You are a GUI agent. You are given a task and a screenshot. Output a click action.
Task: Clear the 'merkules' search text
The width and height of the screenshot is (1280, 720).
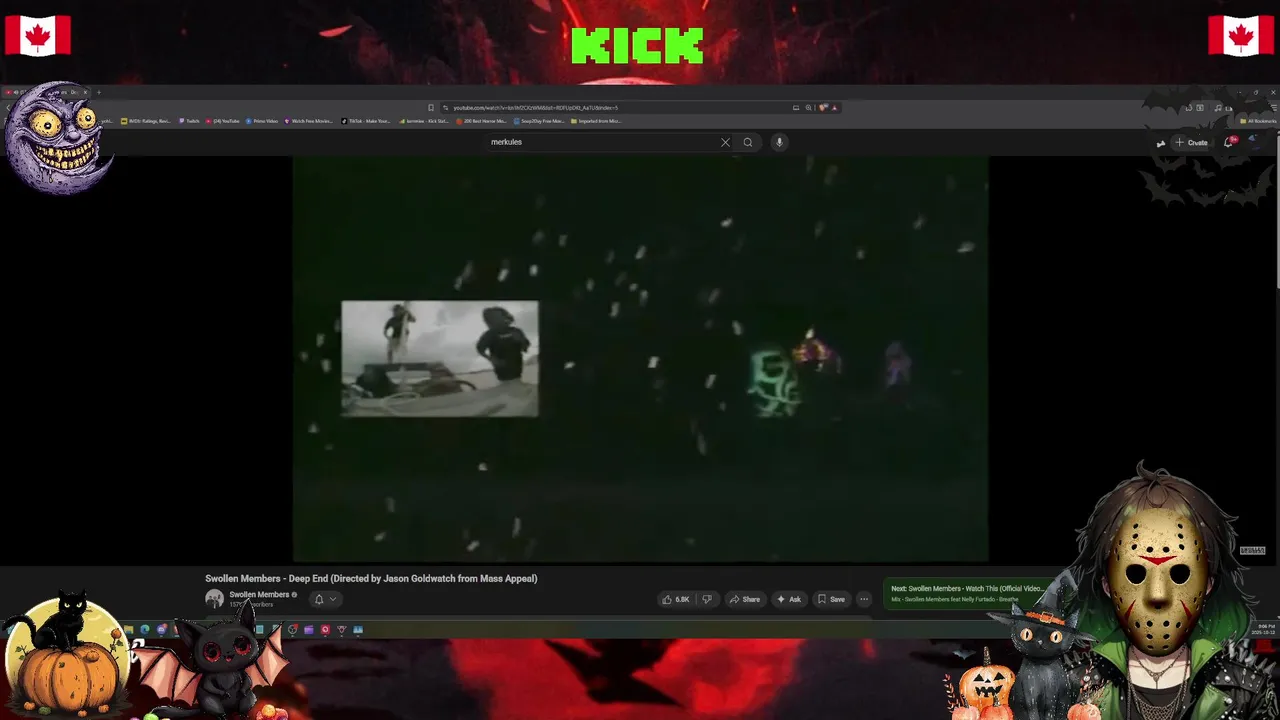tap(725, 142)
